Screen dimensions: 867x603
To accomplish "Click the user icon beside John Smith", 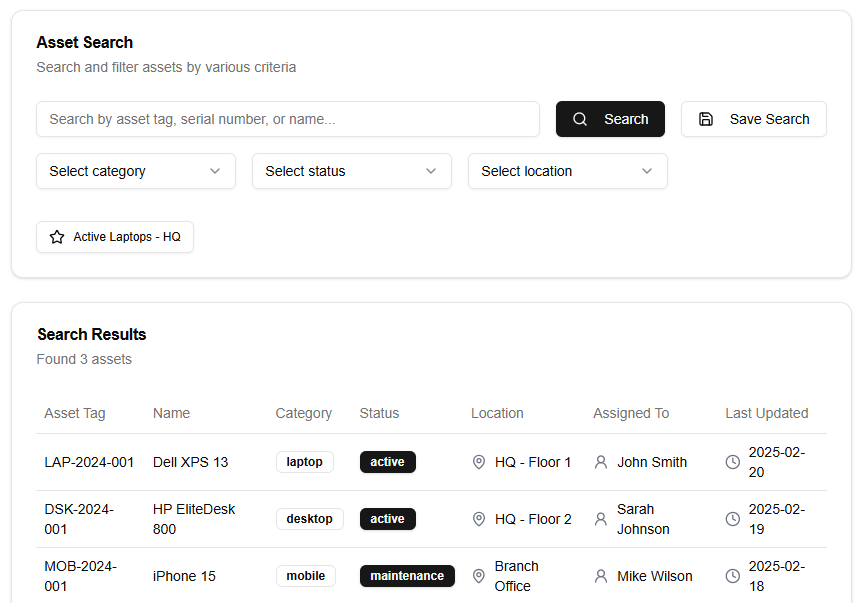I will (x=600, y=462).
